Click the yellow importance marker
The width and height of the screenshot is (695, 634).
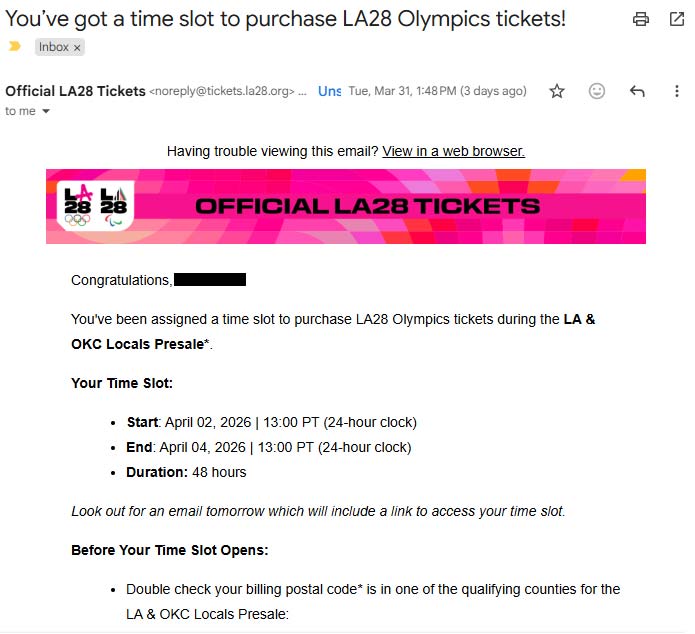[x=14, y=46]
